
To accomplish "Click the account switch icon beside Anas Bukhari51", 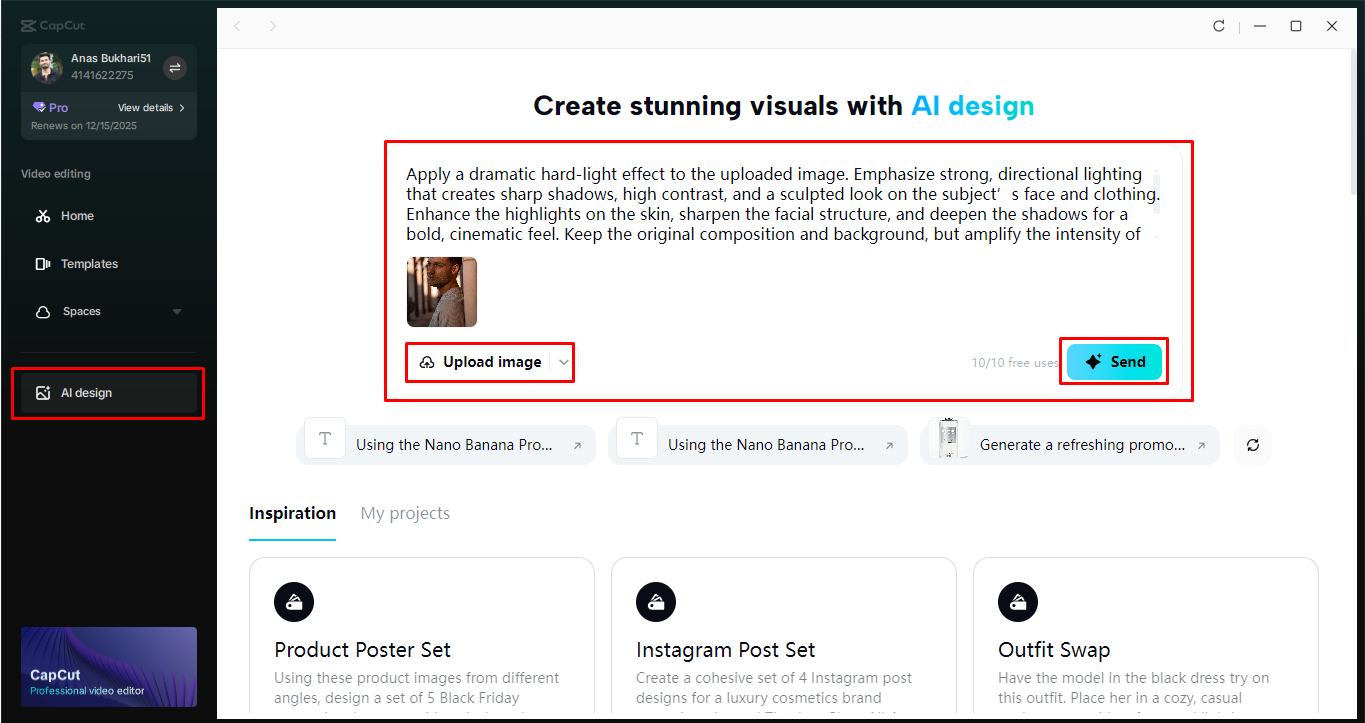I will 176,67.
